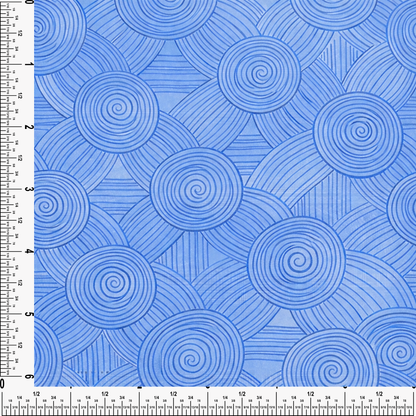Viewport: 416px width, 416px height.
Task: Click the spiral center level with the 2-inch mark at right
Action: [359, 131]
